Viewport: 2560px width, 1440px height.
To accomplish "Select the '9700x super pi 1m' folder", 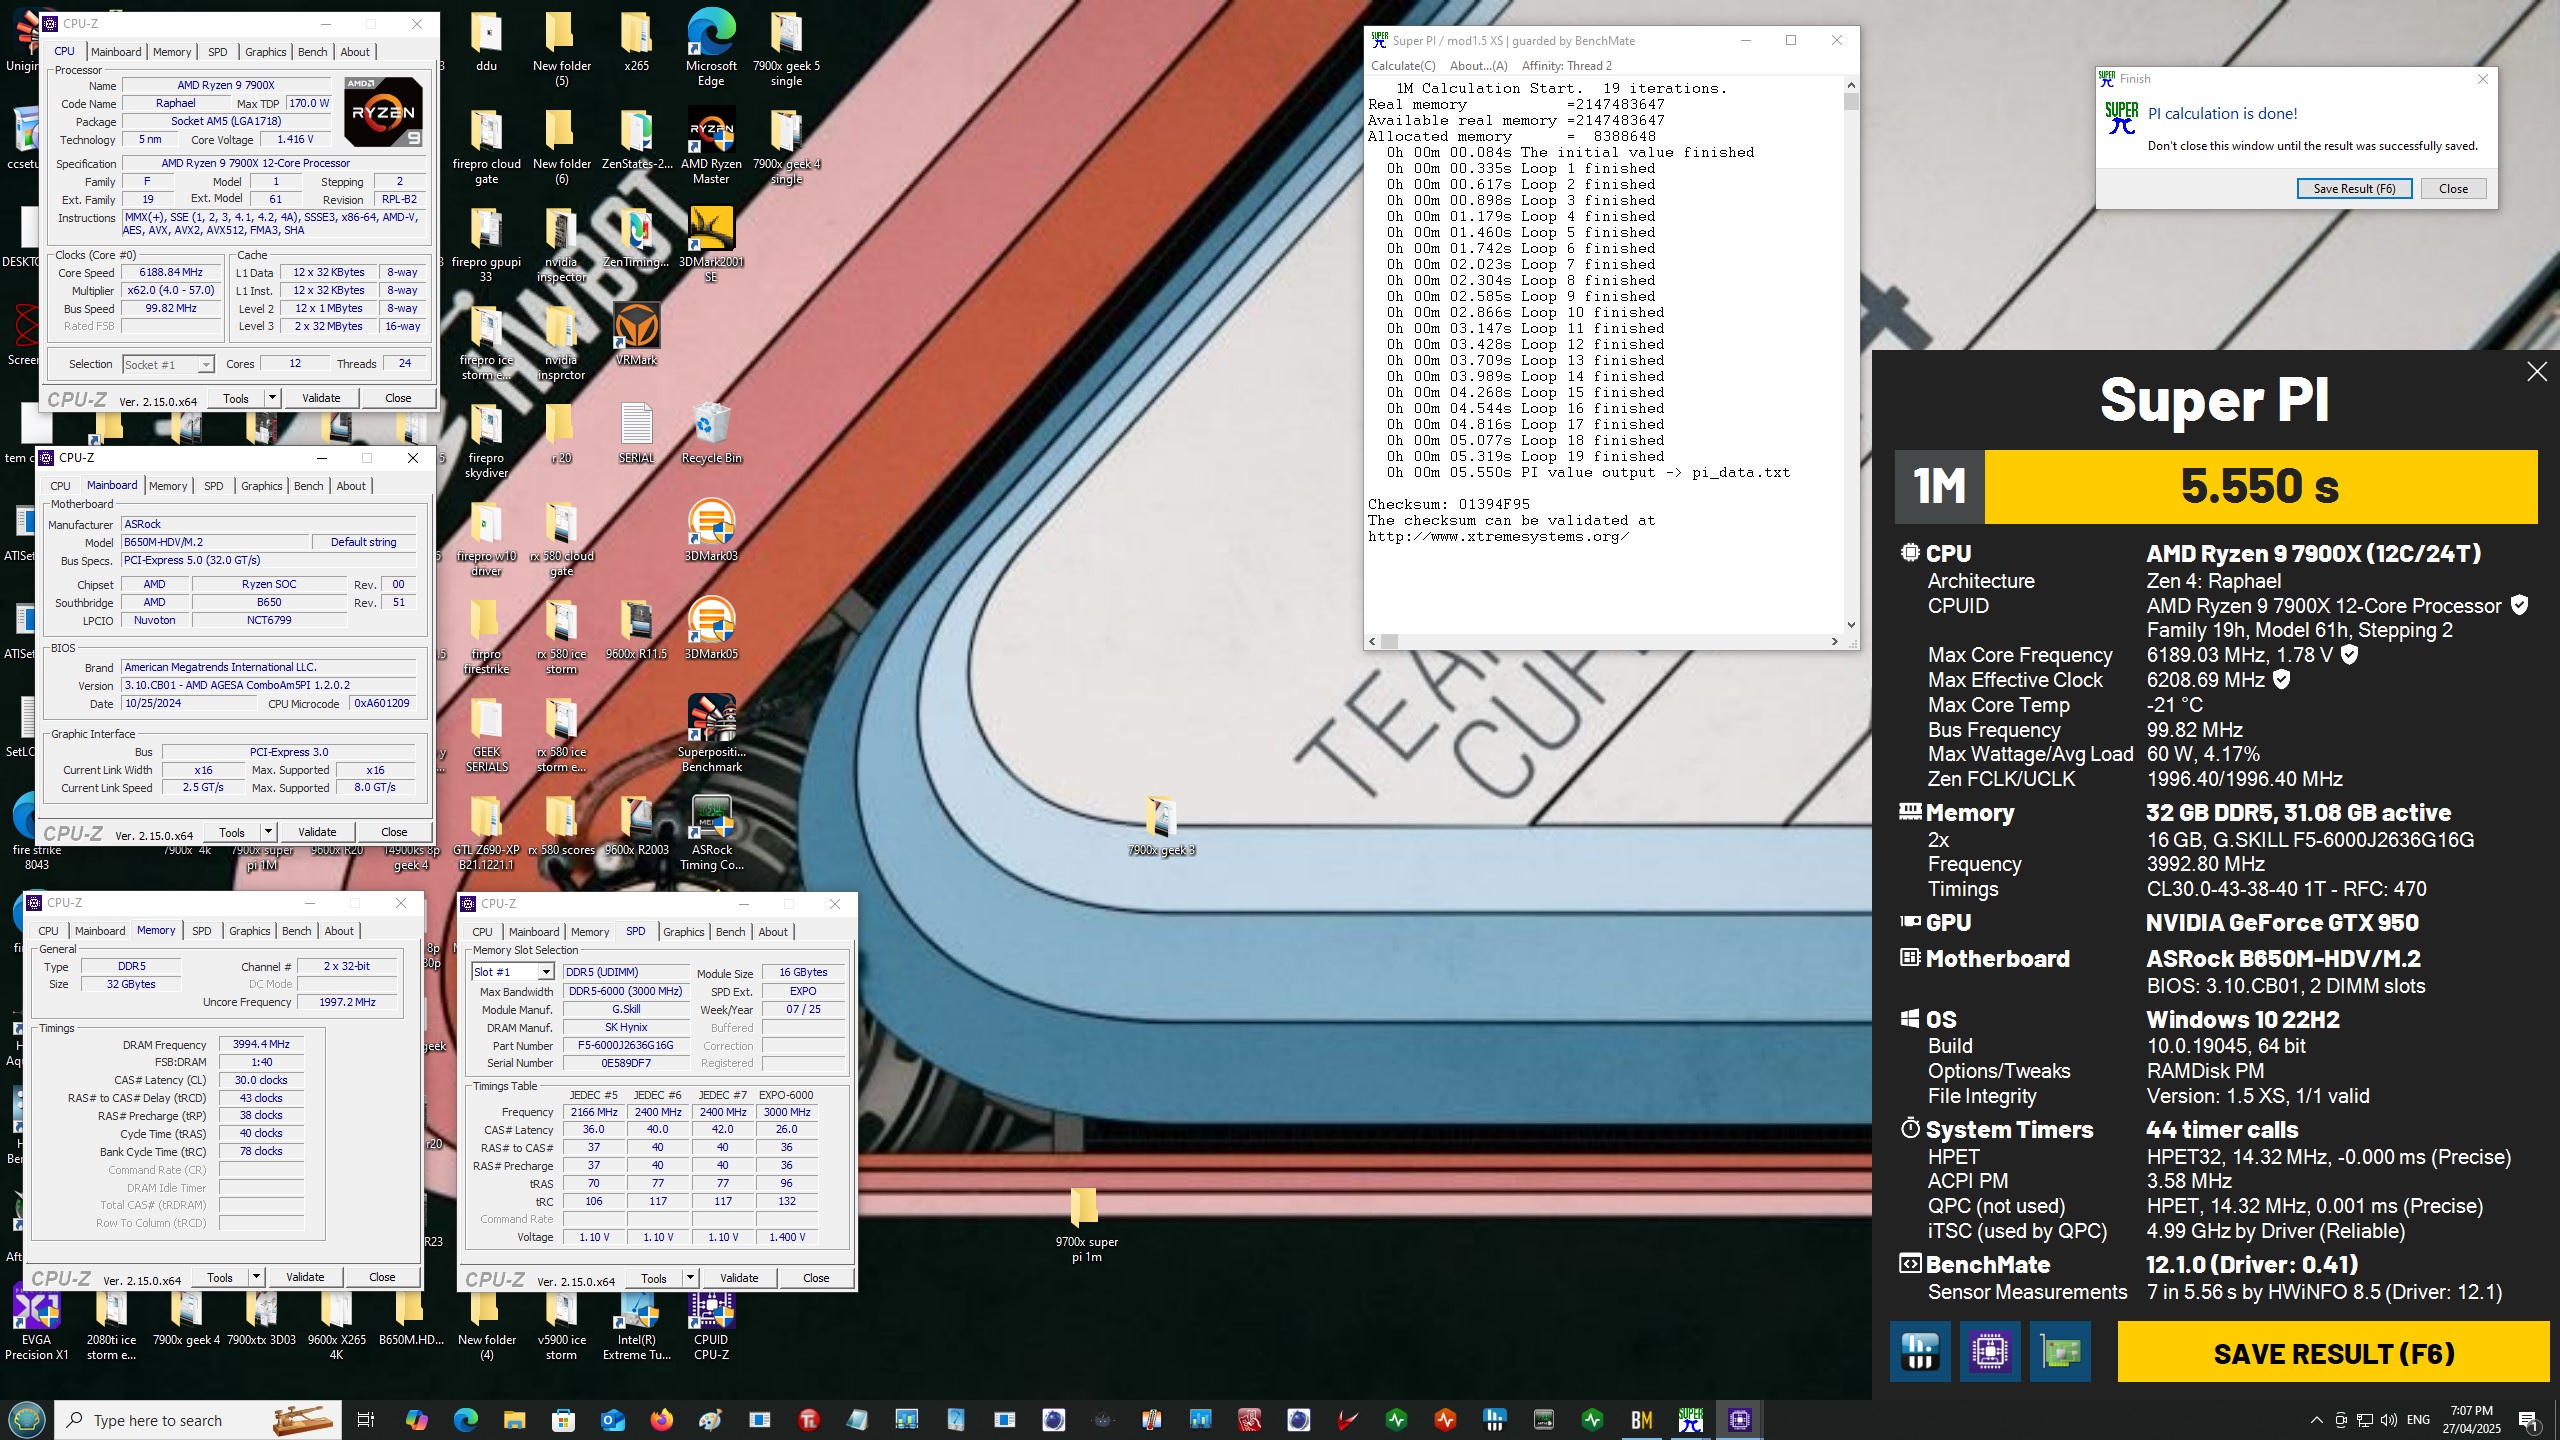I will click(x=1086, y=1224).
